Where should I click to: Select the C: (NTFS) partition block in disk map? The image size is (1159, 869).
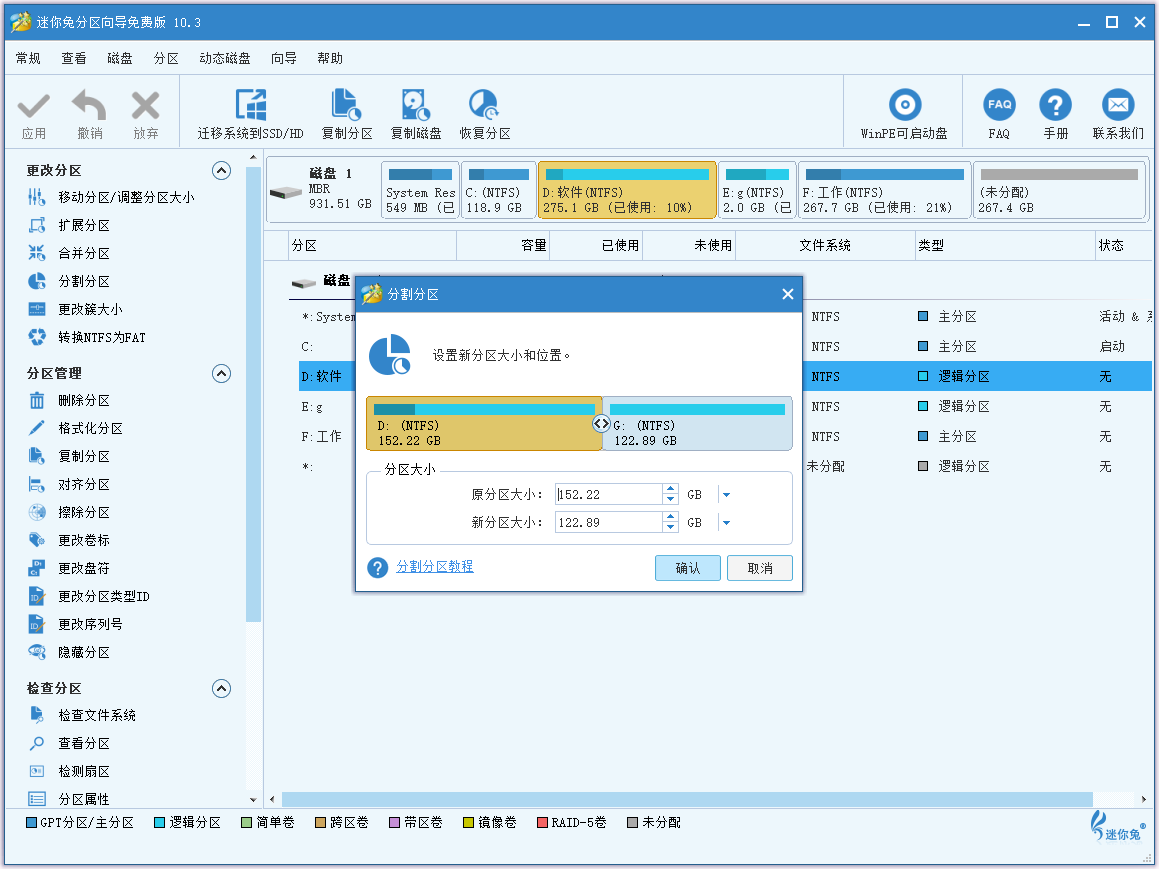[499, 191]
